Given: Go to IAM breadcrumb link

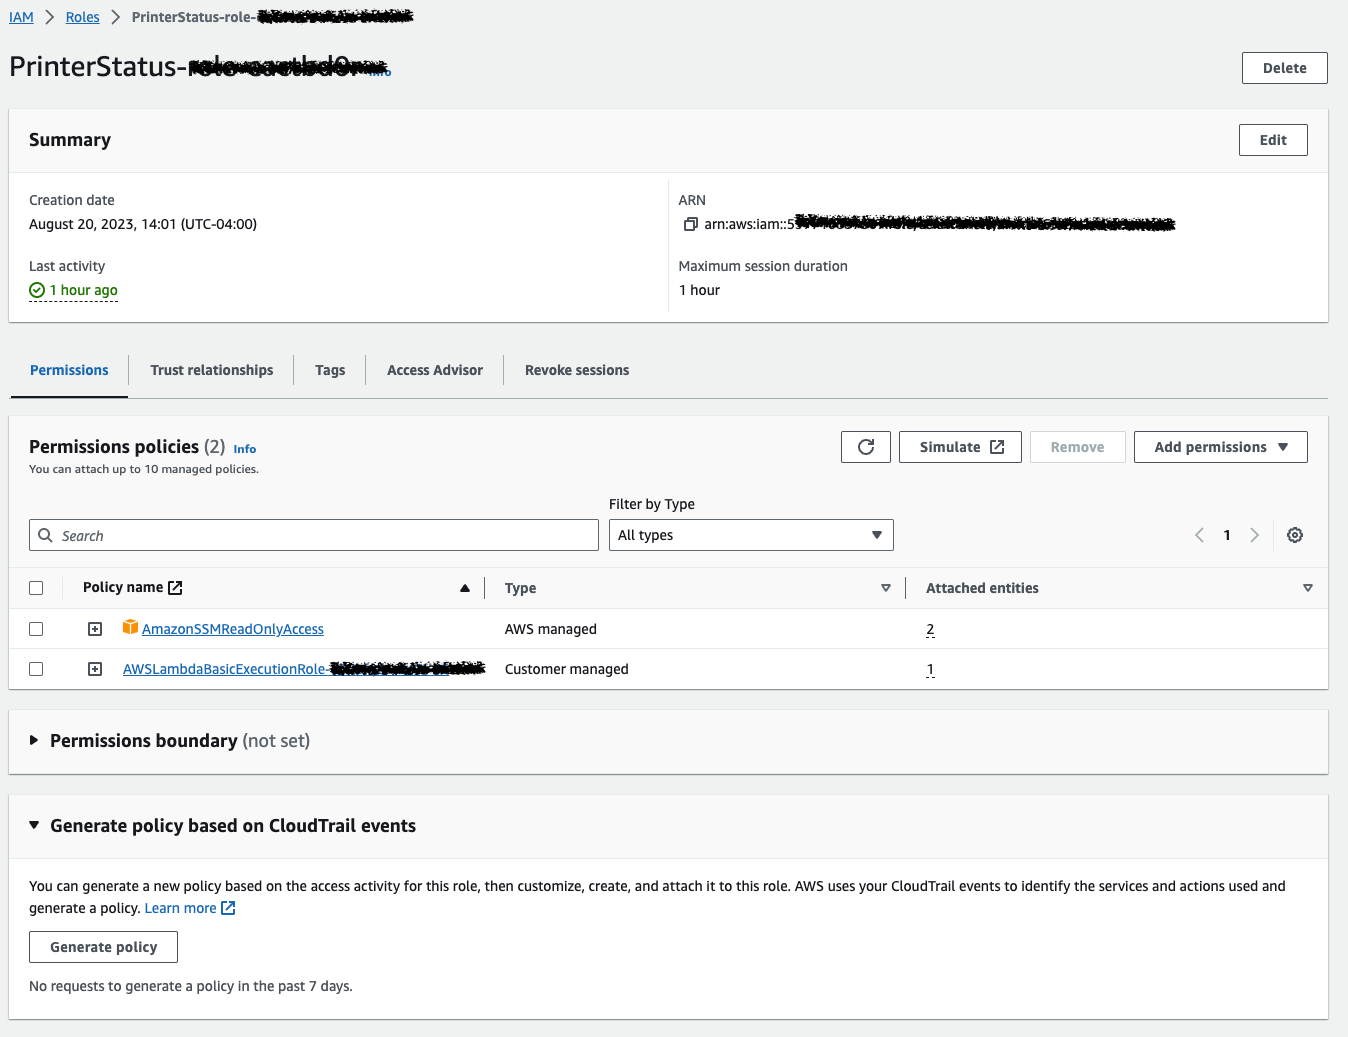Looking at the screenshot, I should point(21,17).
